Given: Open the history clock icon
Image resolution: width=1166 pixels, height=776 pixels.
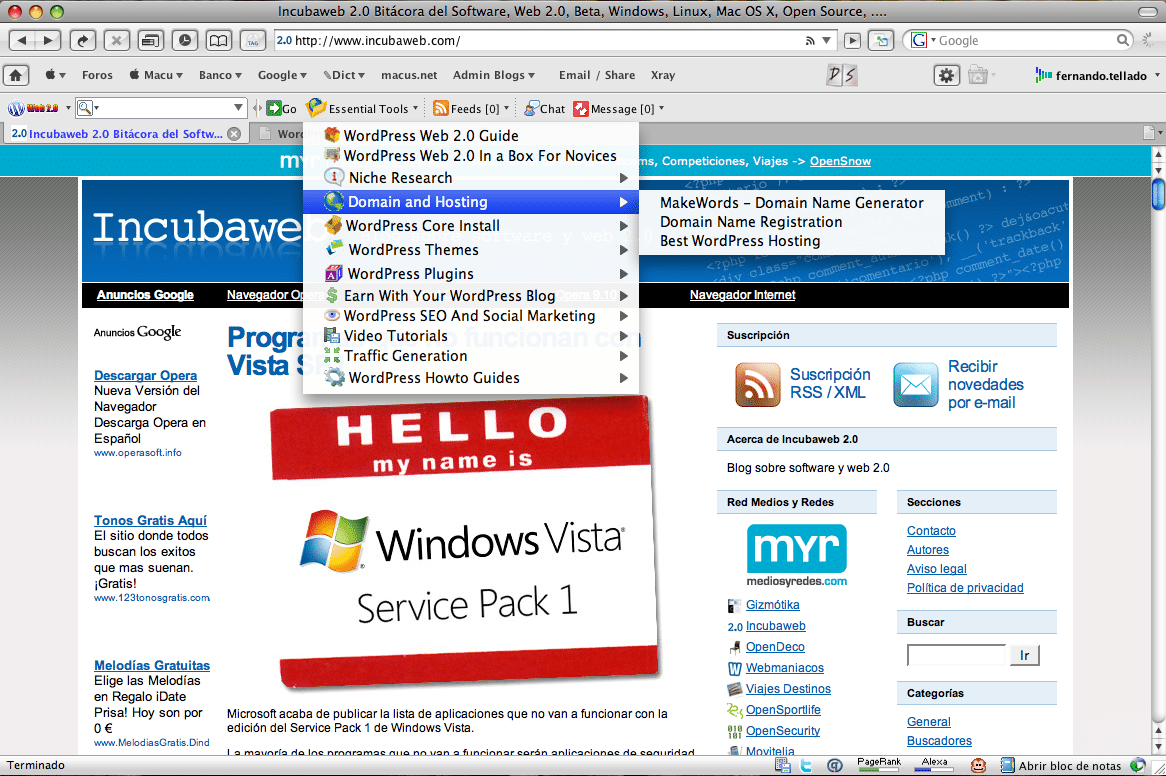Looking at the screenshot, I should [x=185, y=40].
